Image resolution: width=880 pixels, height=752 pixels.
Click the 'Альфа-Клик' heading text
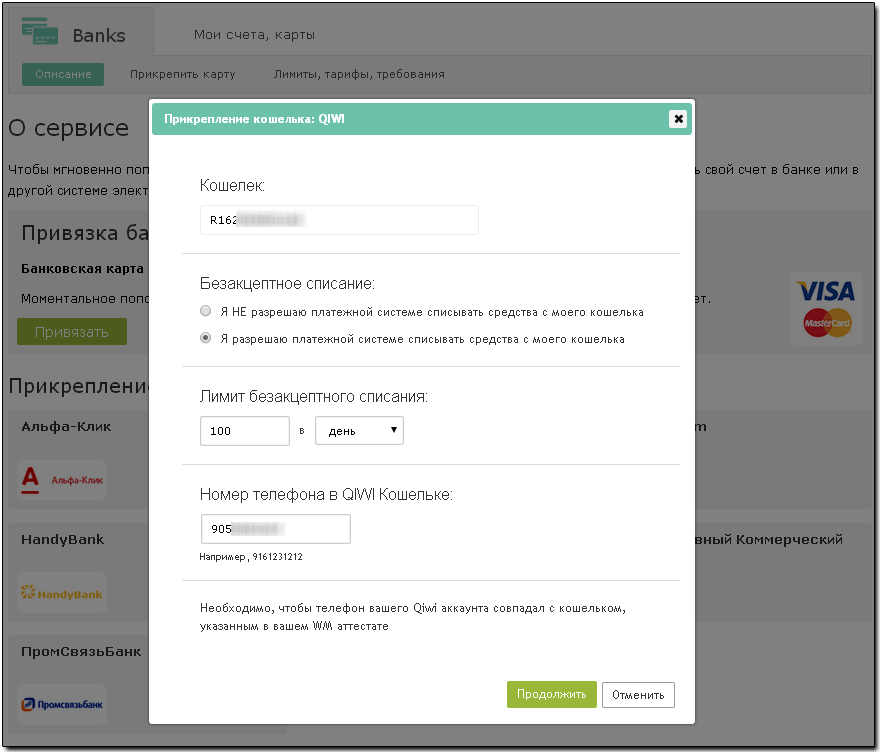(x=66, y=427)
